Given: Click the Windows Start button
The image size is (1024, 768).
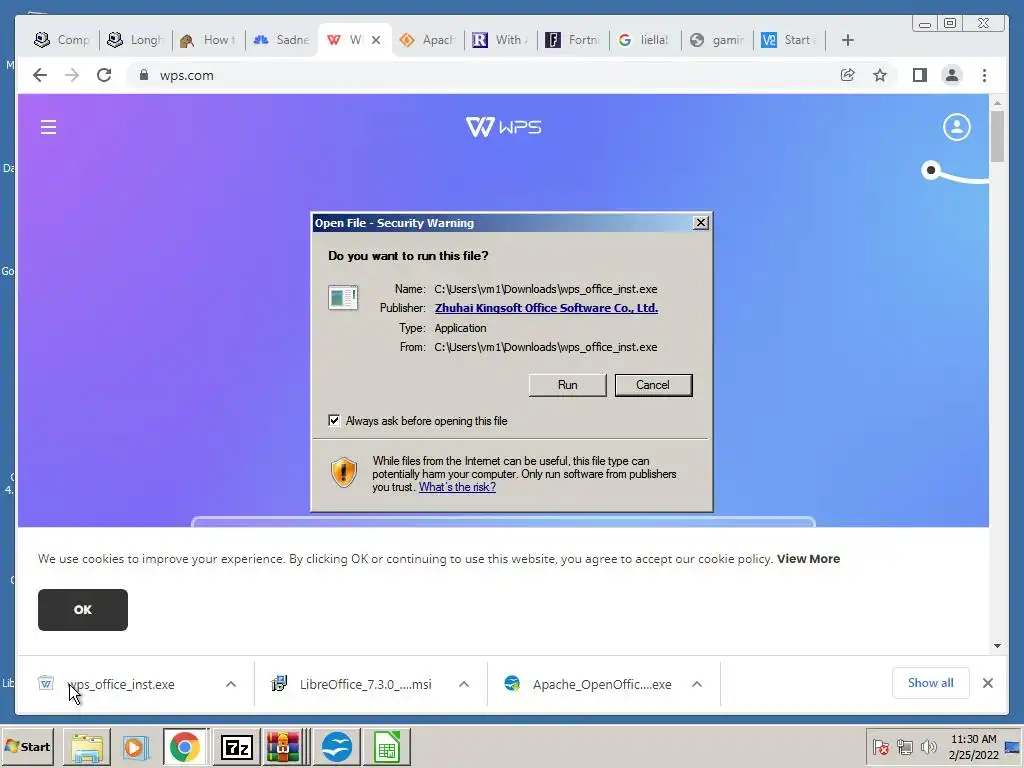Looking at the screenshot, I should [27, 747].
